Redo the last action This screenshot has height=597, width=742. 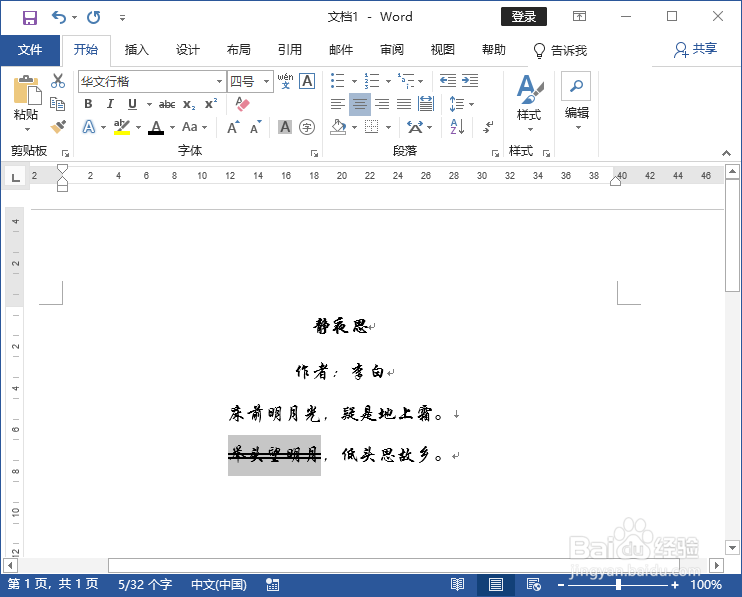coord(94,18)
